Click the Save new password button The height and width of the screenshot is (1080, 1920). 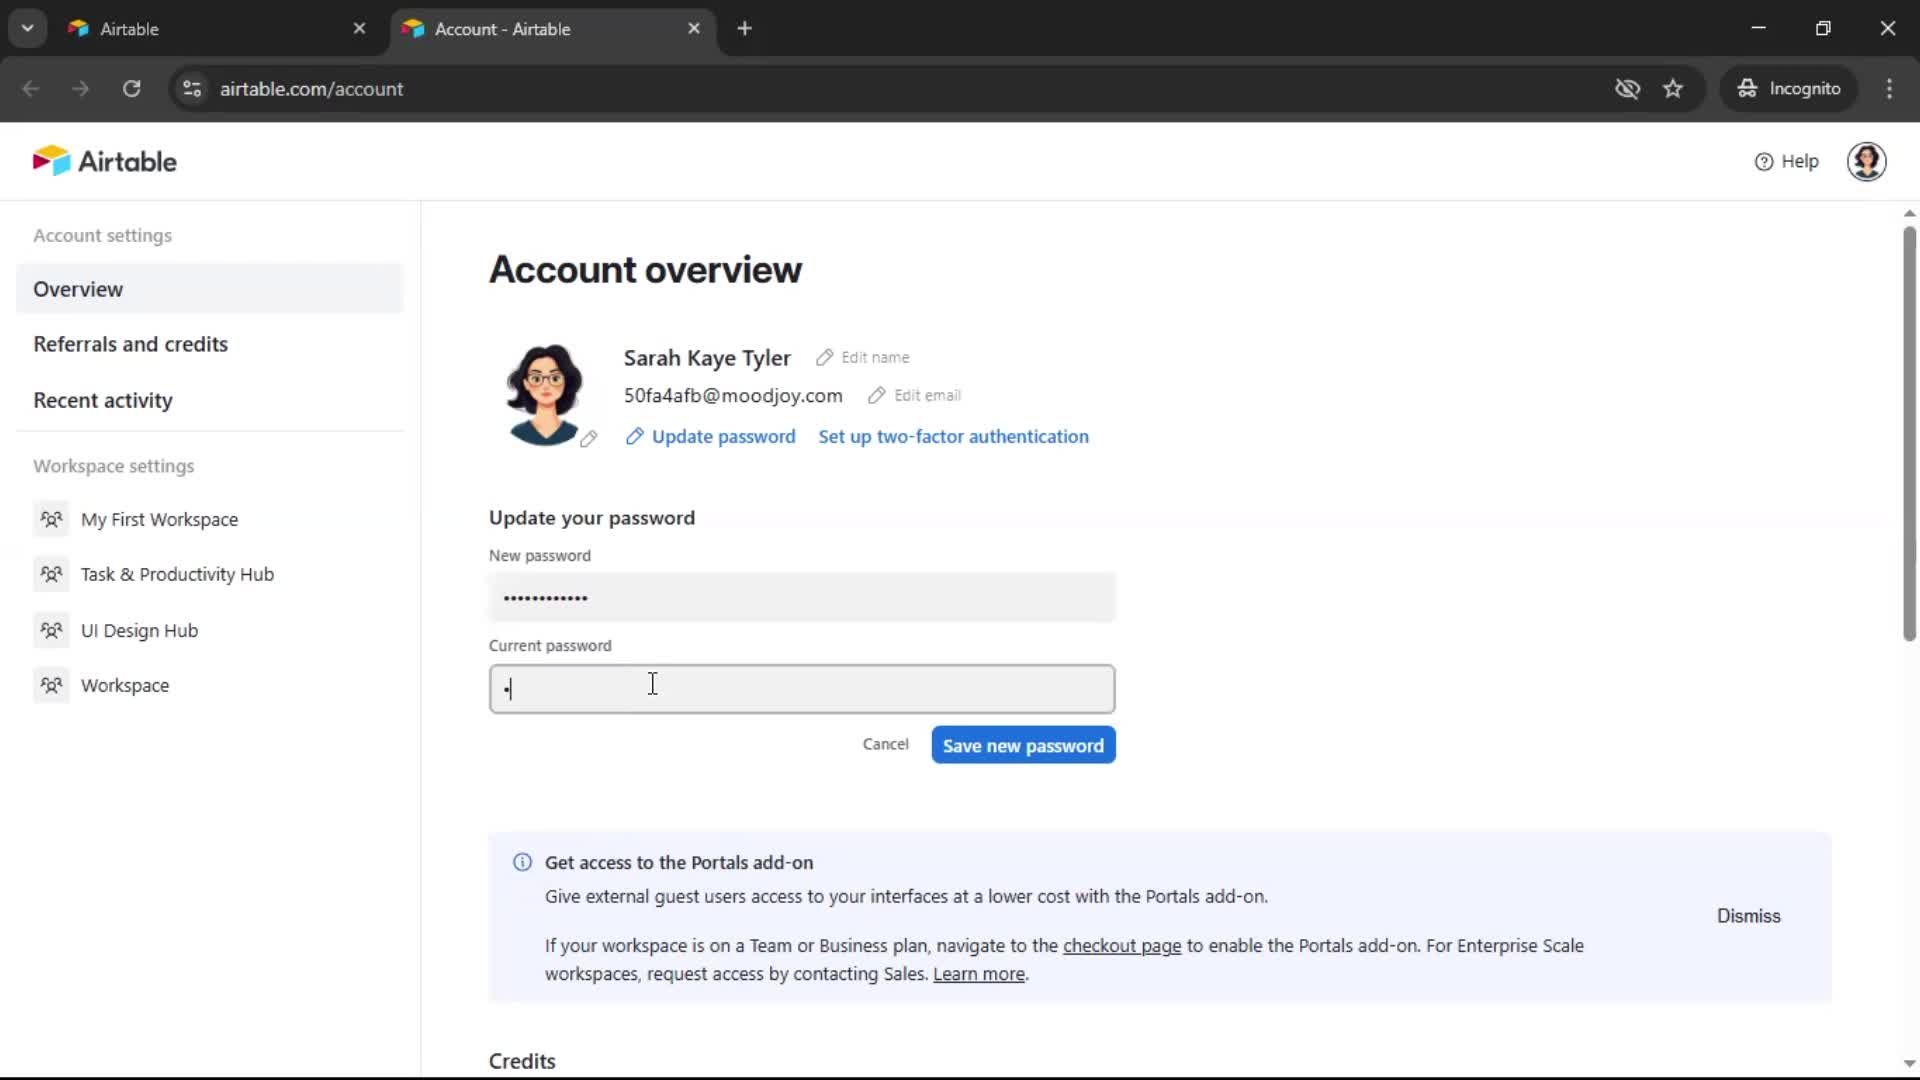pos(1023,745)
